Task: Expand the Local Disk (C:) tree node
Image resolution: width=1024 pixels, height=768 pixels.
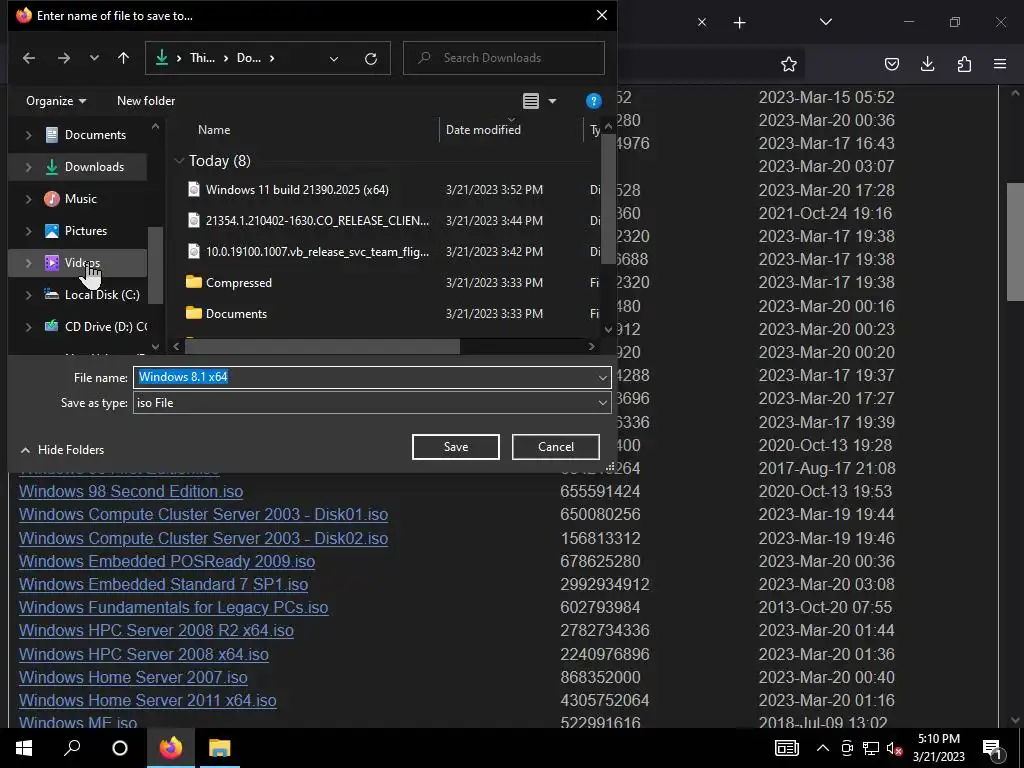Action: (28, 295)
